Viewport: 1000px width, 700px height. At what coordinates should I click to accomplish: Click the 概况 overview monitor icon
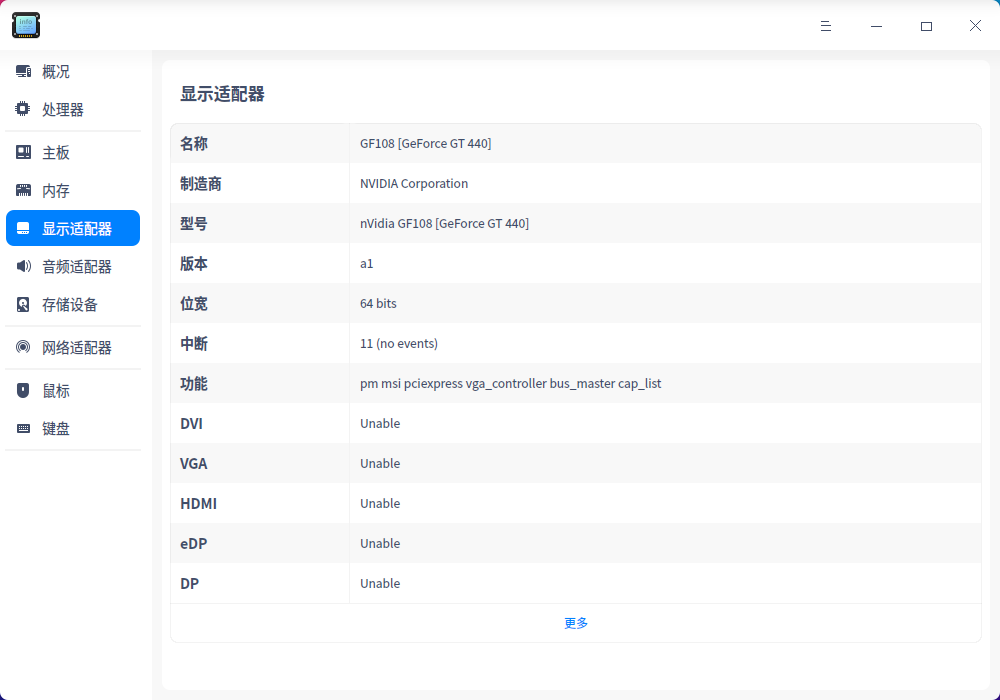coord(22,71)
